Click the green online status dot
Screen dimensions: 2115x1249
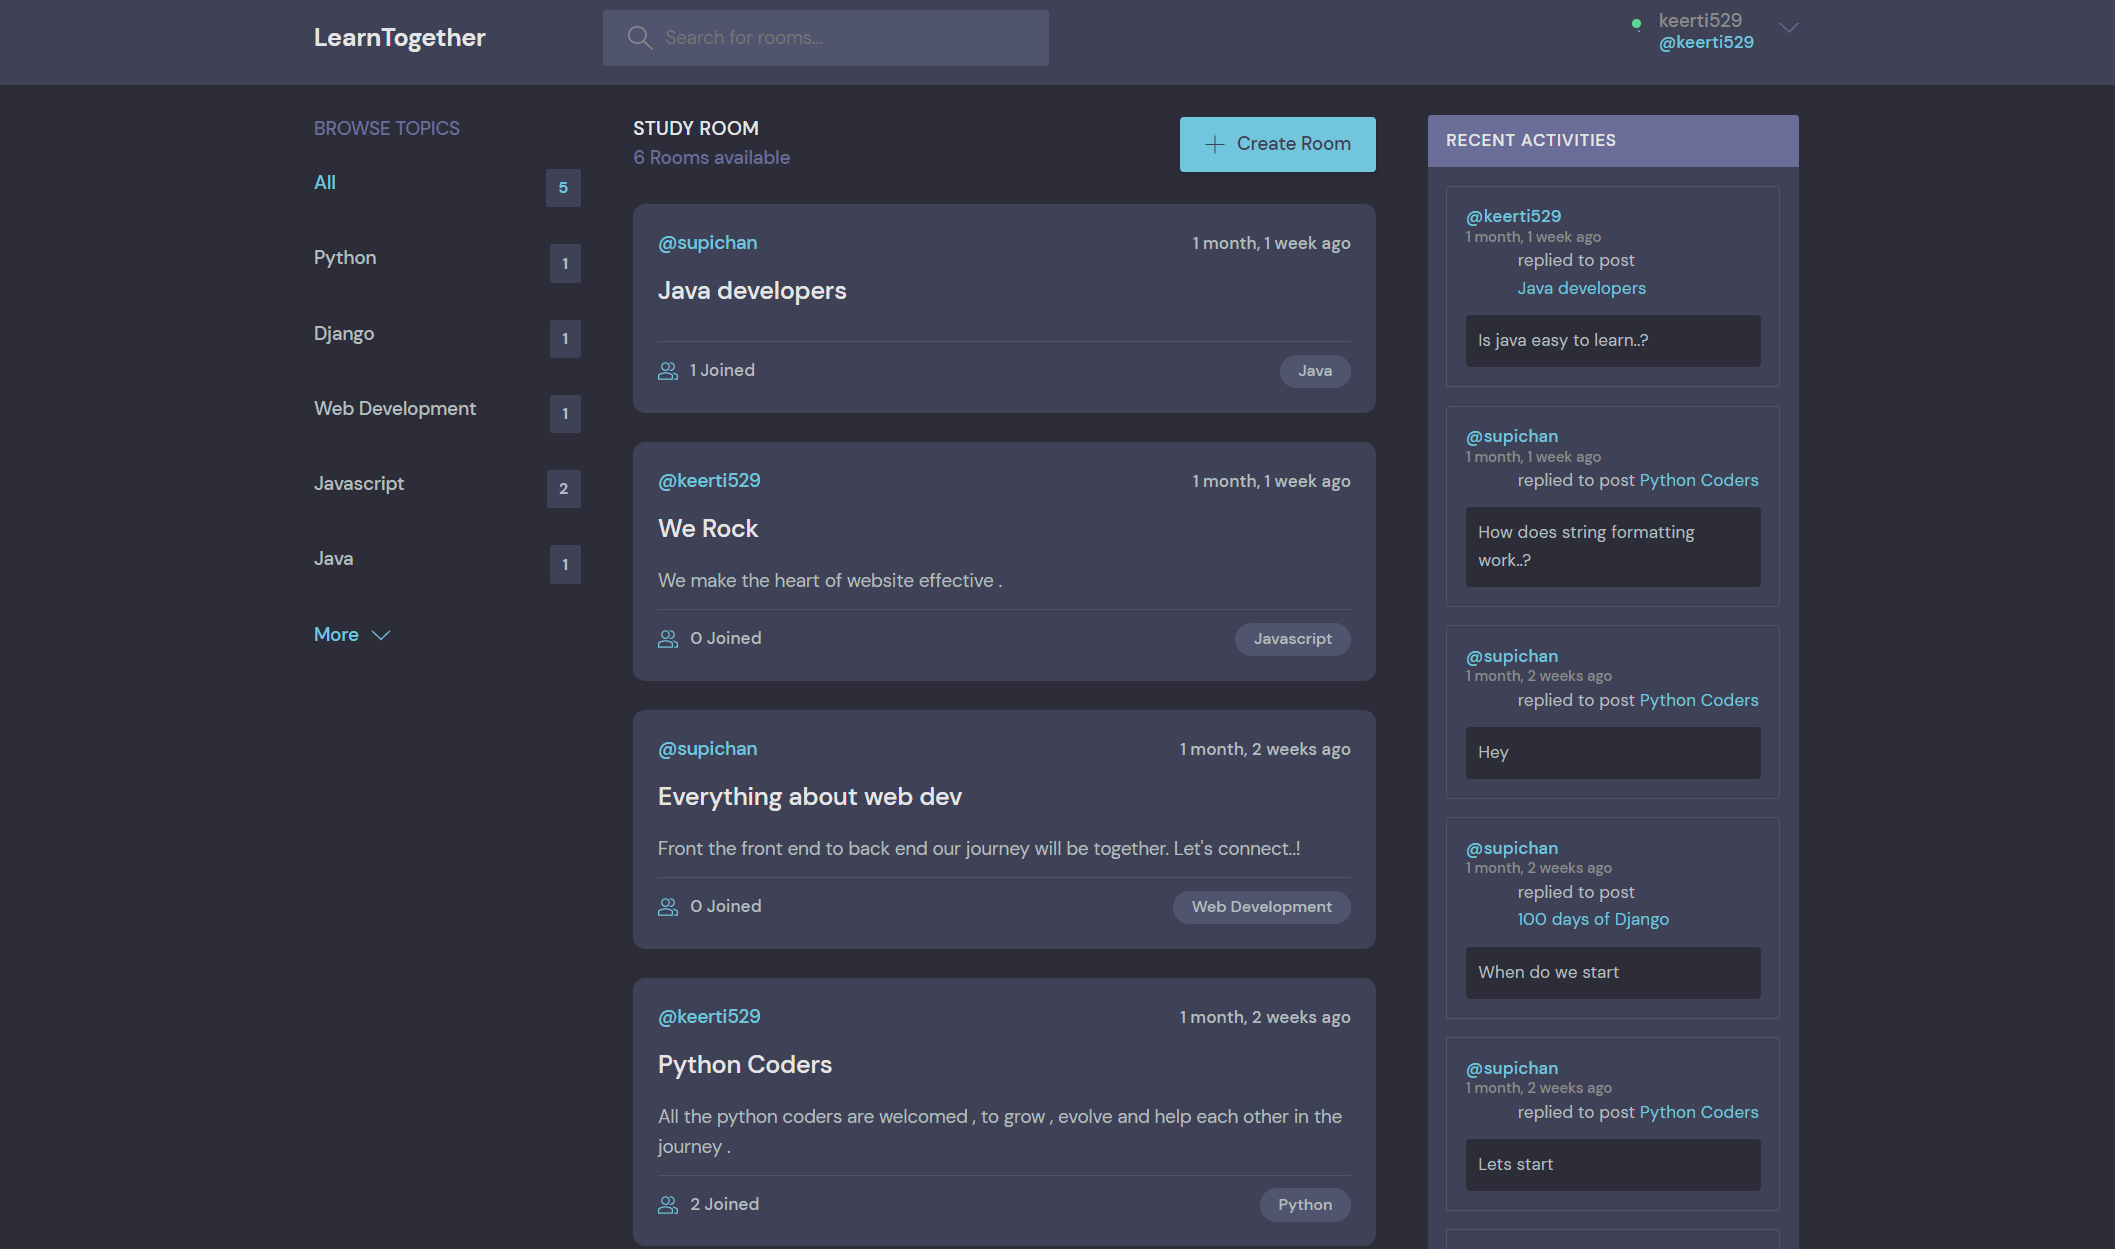1636,23
